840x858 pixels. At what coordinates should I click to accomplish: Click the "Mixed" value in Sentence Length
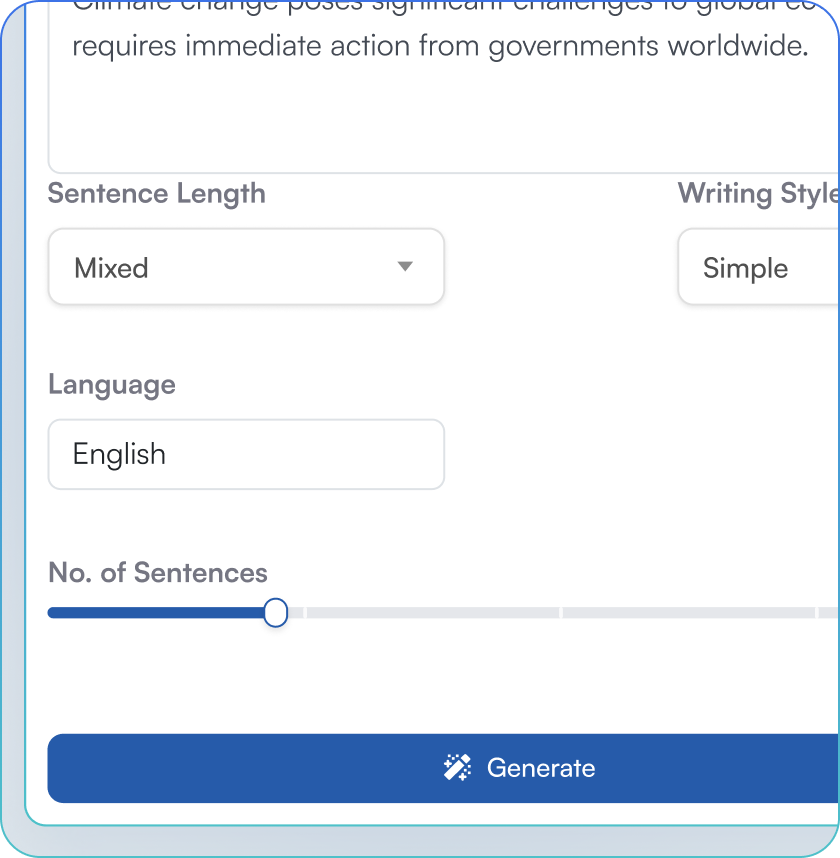111,268
